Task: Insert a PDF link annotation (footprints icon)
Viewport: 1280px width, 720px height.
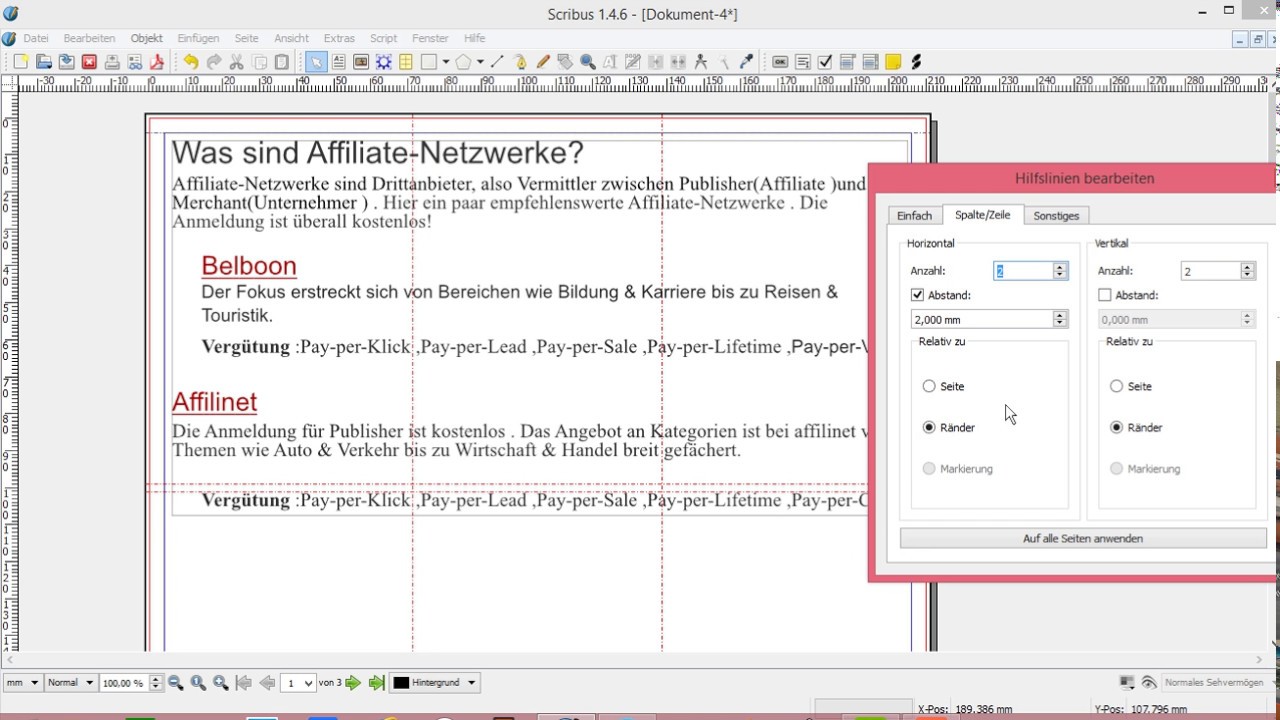Action: [915, 62]
